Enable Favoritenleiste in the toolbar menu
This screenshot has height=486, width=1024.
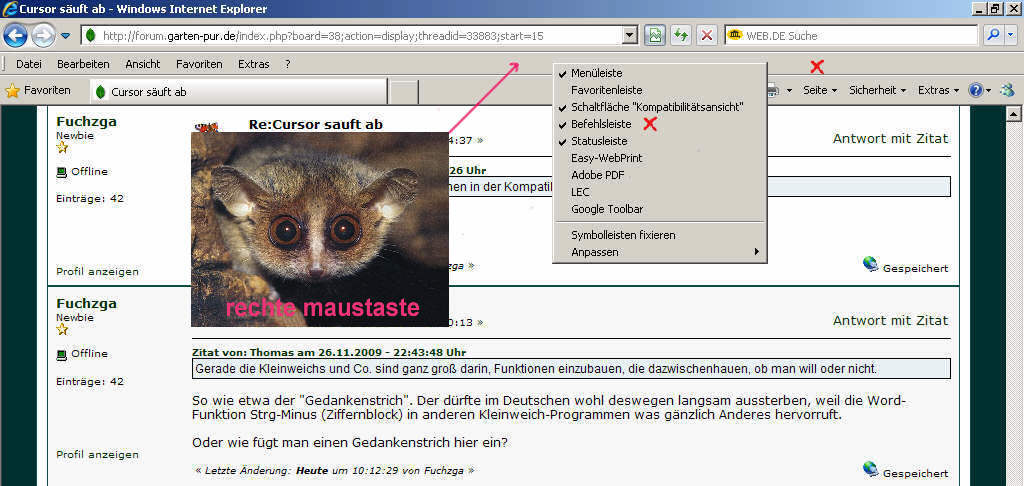click(606, 90)
